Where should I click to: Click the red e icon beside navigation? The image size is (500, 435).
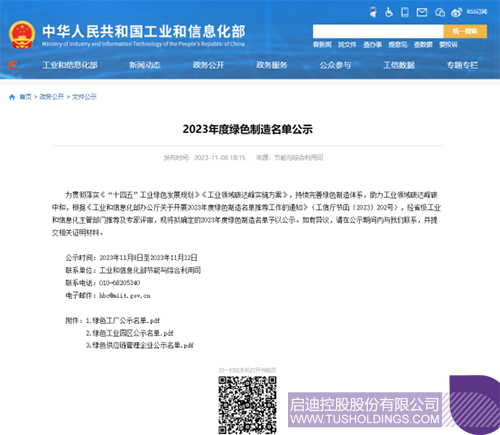coord(13,64)
